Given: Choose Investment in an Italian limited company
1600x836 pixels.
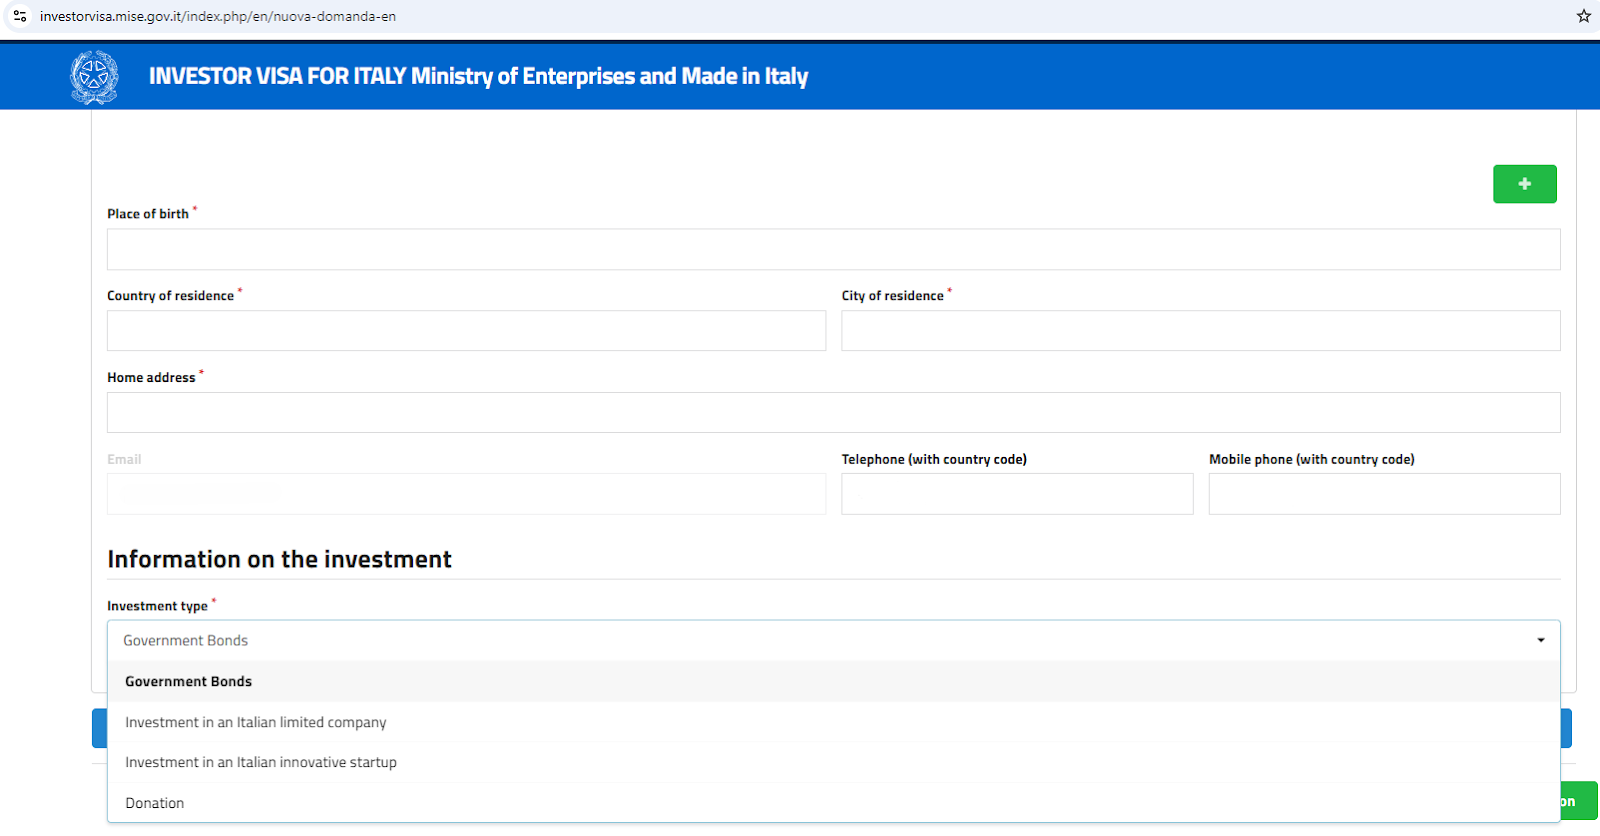Looking at the screenshot, I should coord(256,722).
